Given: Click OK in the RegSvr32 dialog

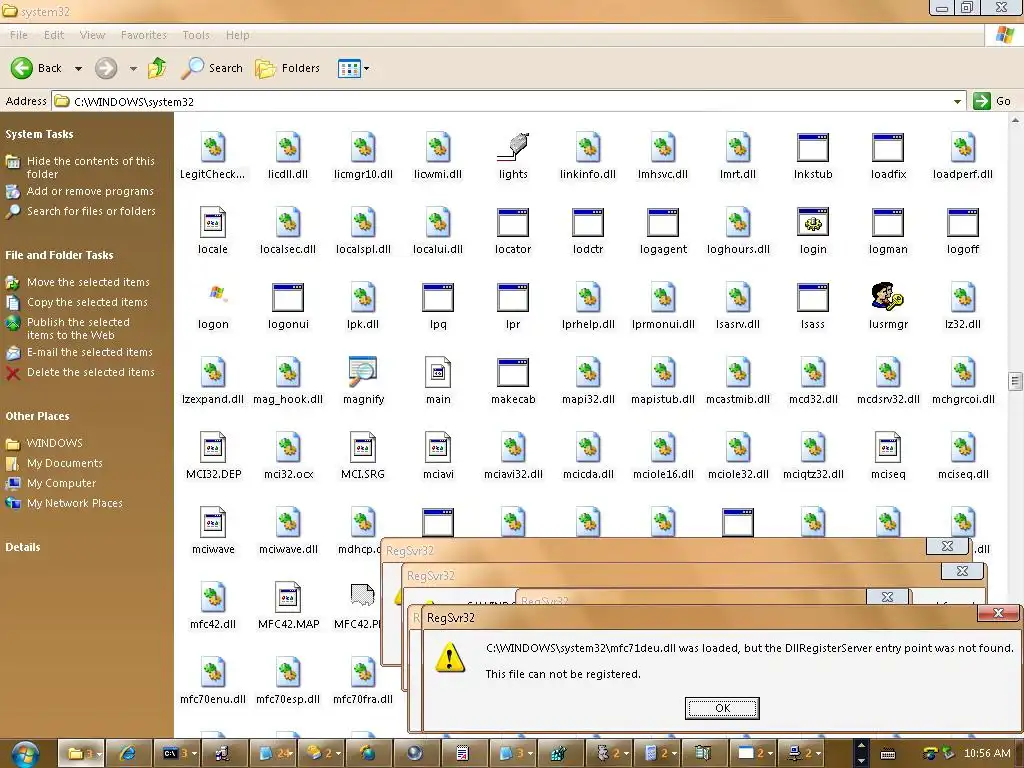Looking at the screenshot, I should click(x=722, y=708).
